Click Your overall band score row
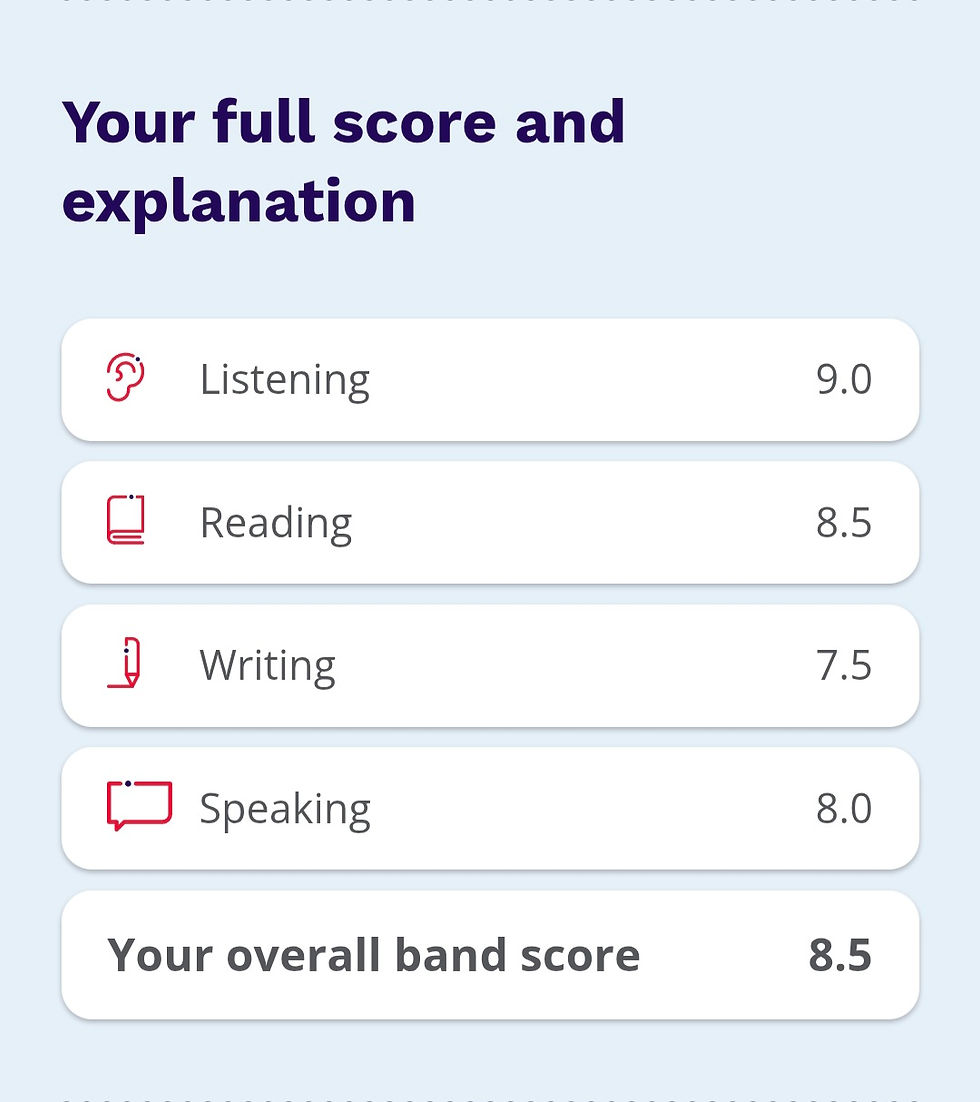Image resolution: width=980 pixels, height=1102 pixels. (x=490, y=953)
